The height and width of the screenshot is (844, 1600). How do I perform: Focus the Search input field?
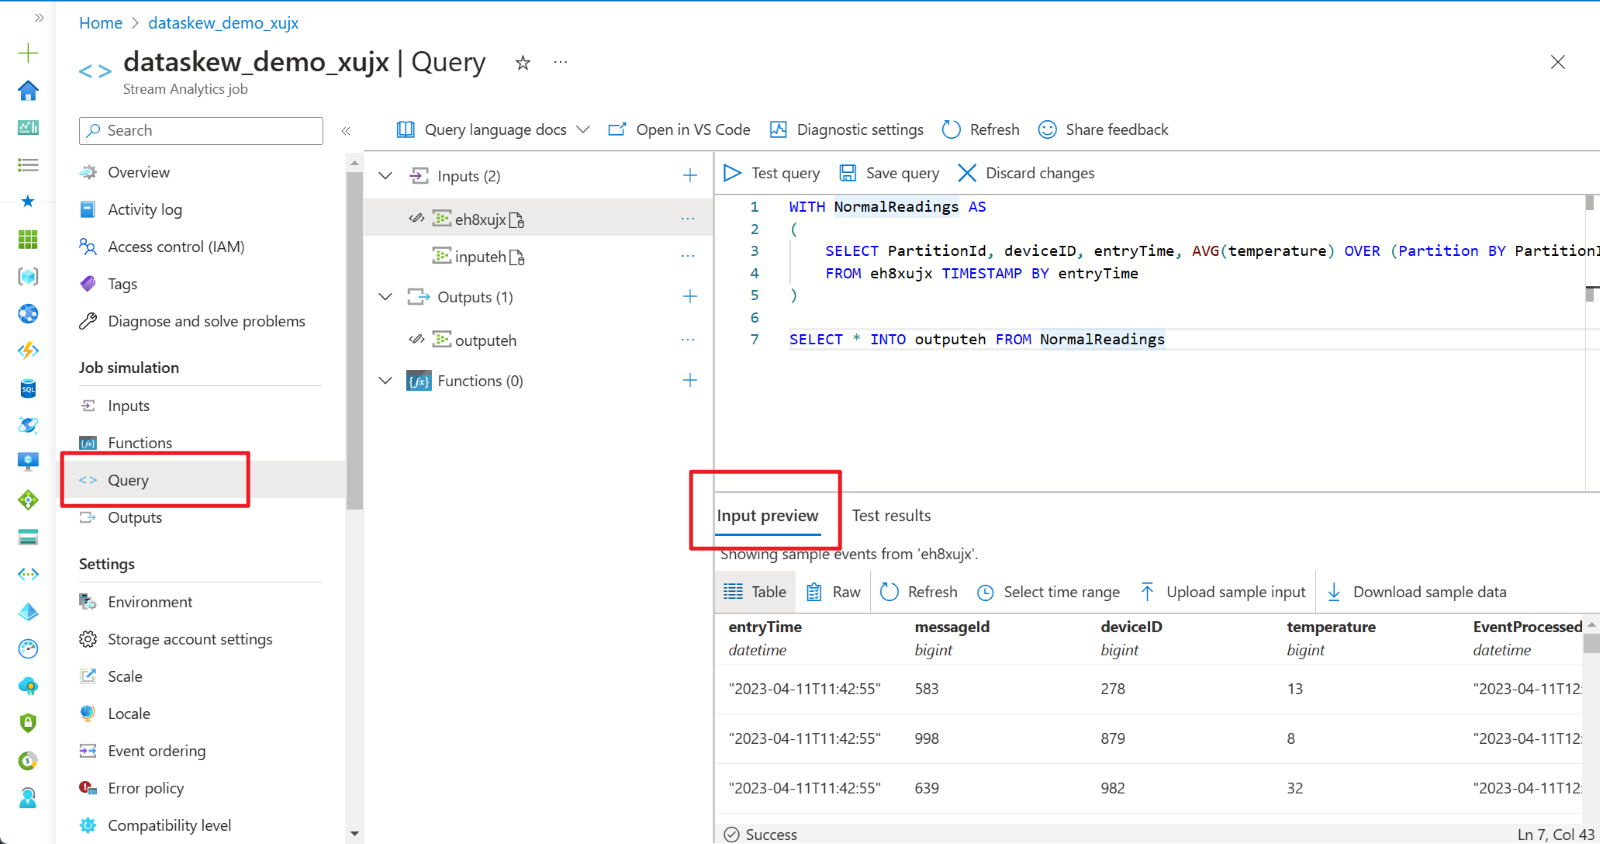[201, 131]
